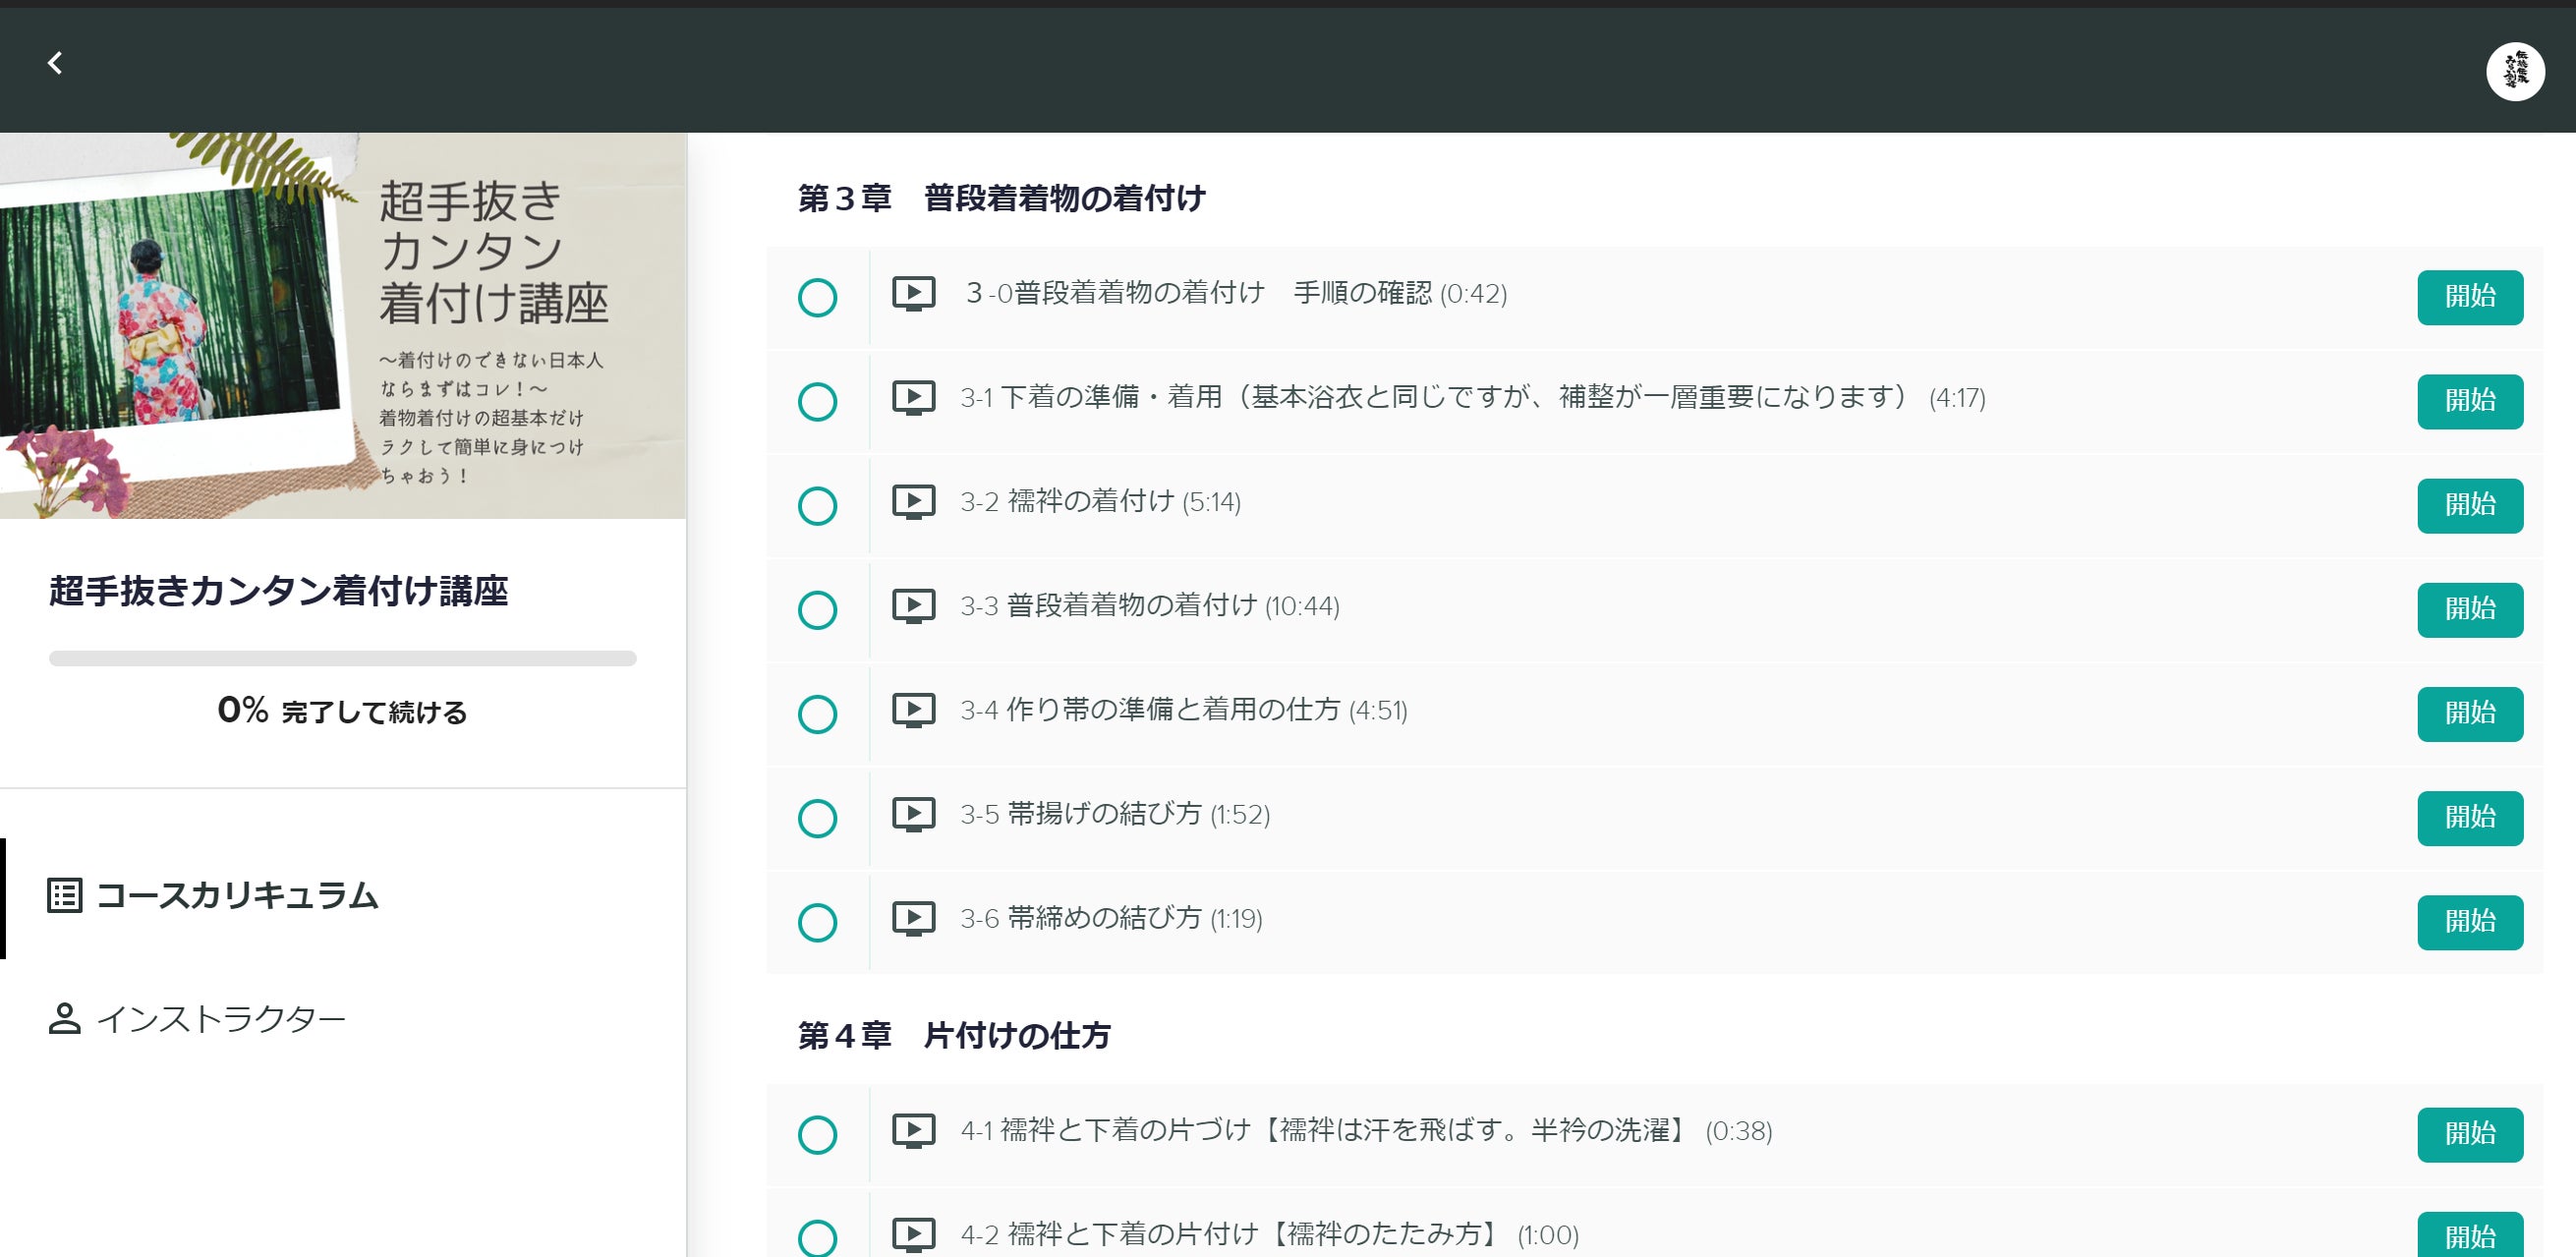Image resolution: width=2576 pixels, height=1257 pixels.
Task: Start lesson 4-1 with its 開始 button
Action: click(x=2469, y=1134)
